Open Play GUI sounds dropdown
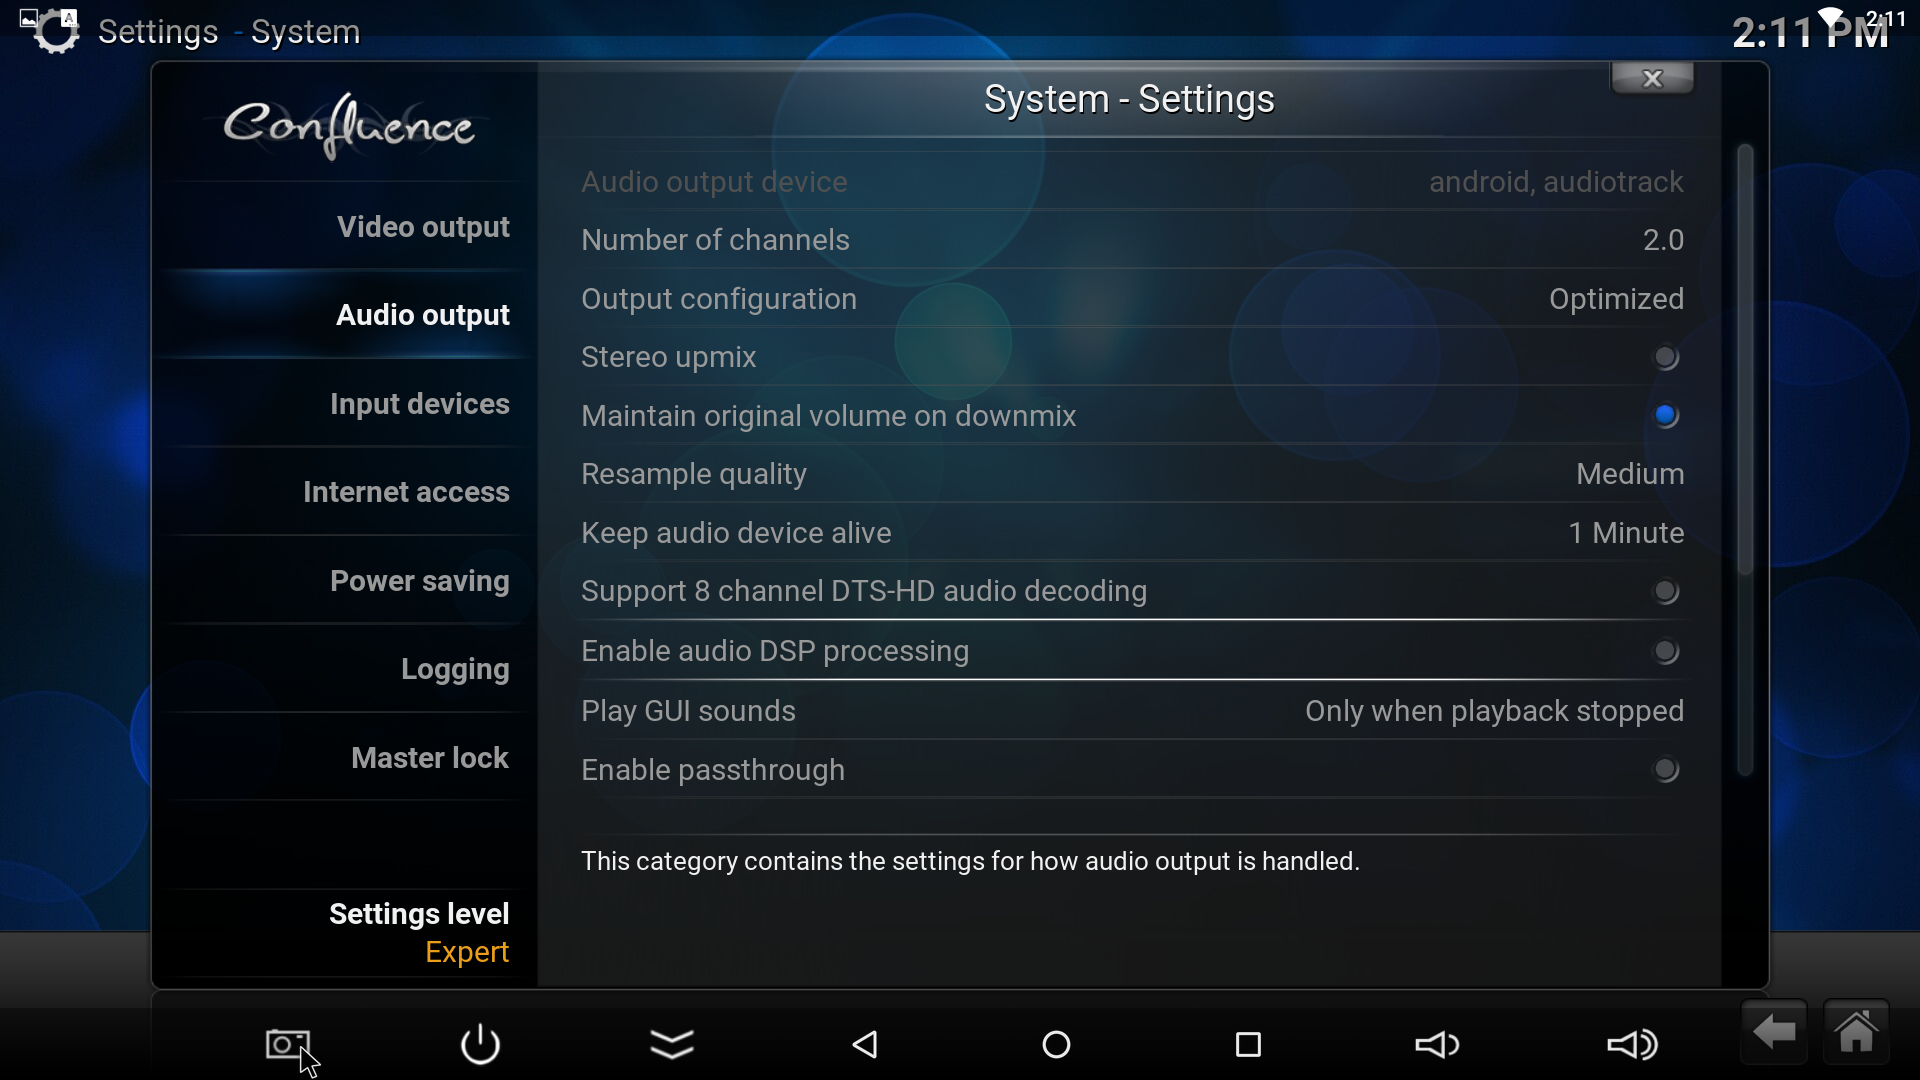Screen dimensions: 1920x1080 1494,711
